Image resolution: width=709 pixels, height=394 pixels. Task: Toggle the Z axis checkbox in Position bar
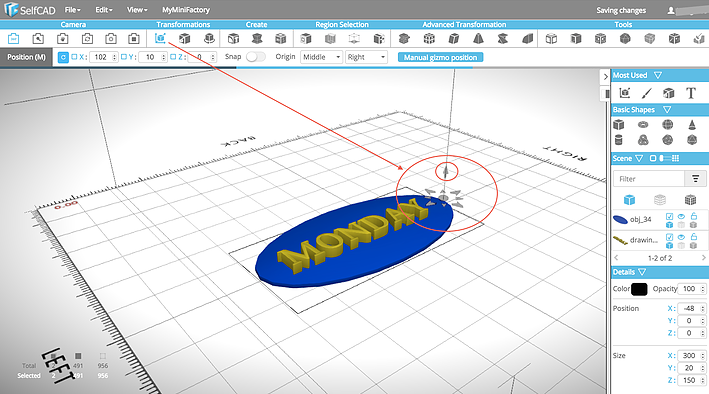pyautogui.click(x=173, y=57)
